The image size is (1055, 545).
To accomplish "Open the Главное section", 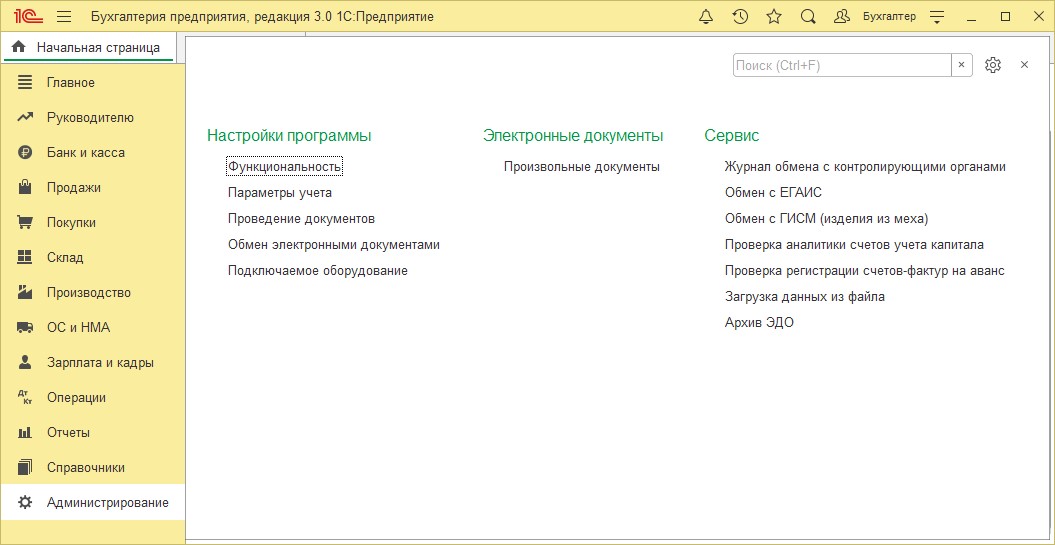I will (71, 83).
